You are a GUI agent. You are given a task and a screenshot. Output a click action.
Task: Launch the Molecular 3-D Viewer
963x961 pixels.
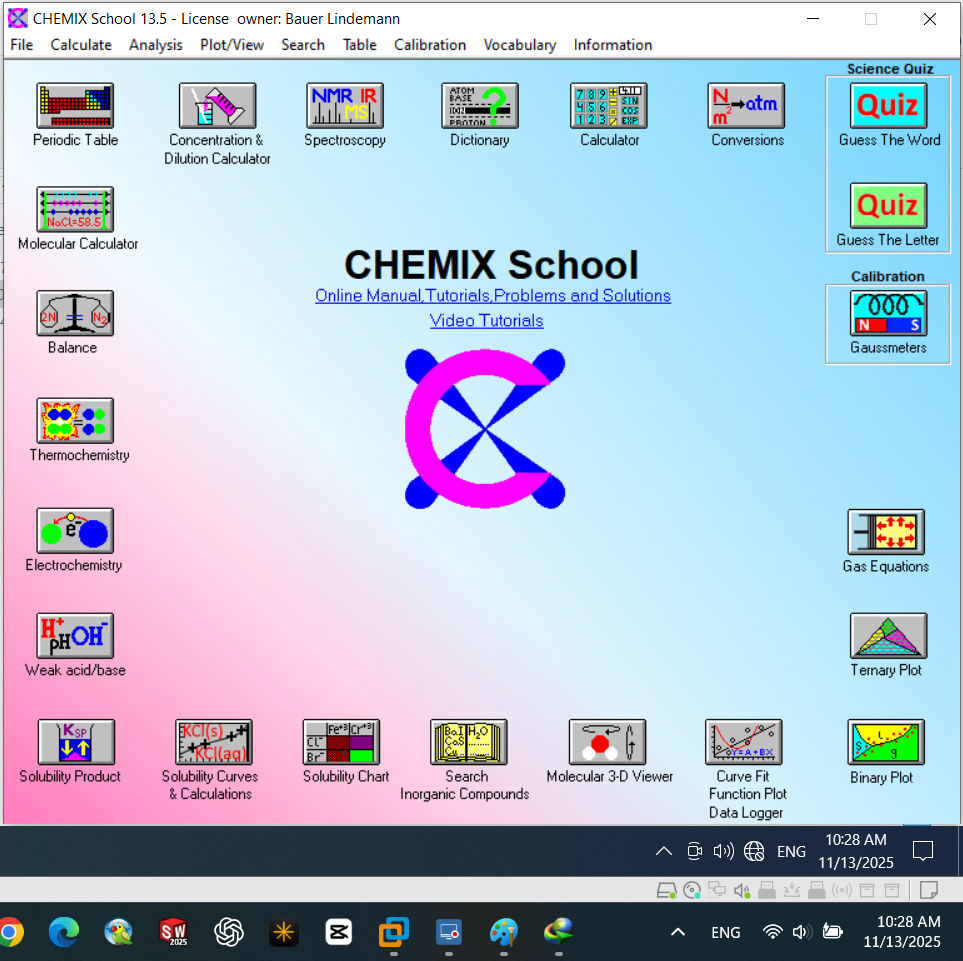click(607, 742)
